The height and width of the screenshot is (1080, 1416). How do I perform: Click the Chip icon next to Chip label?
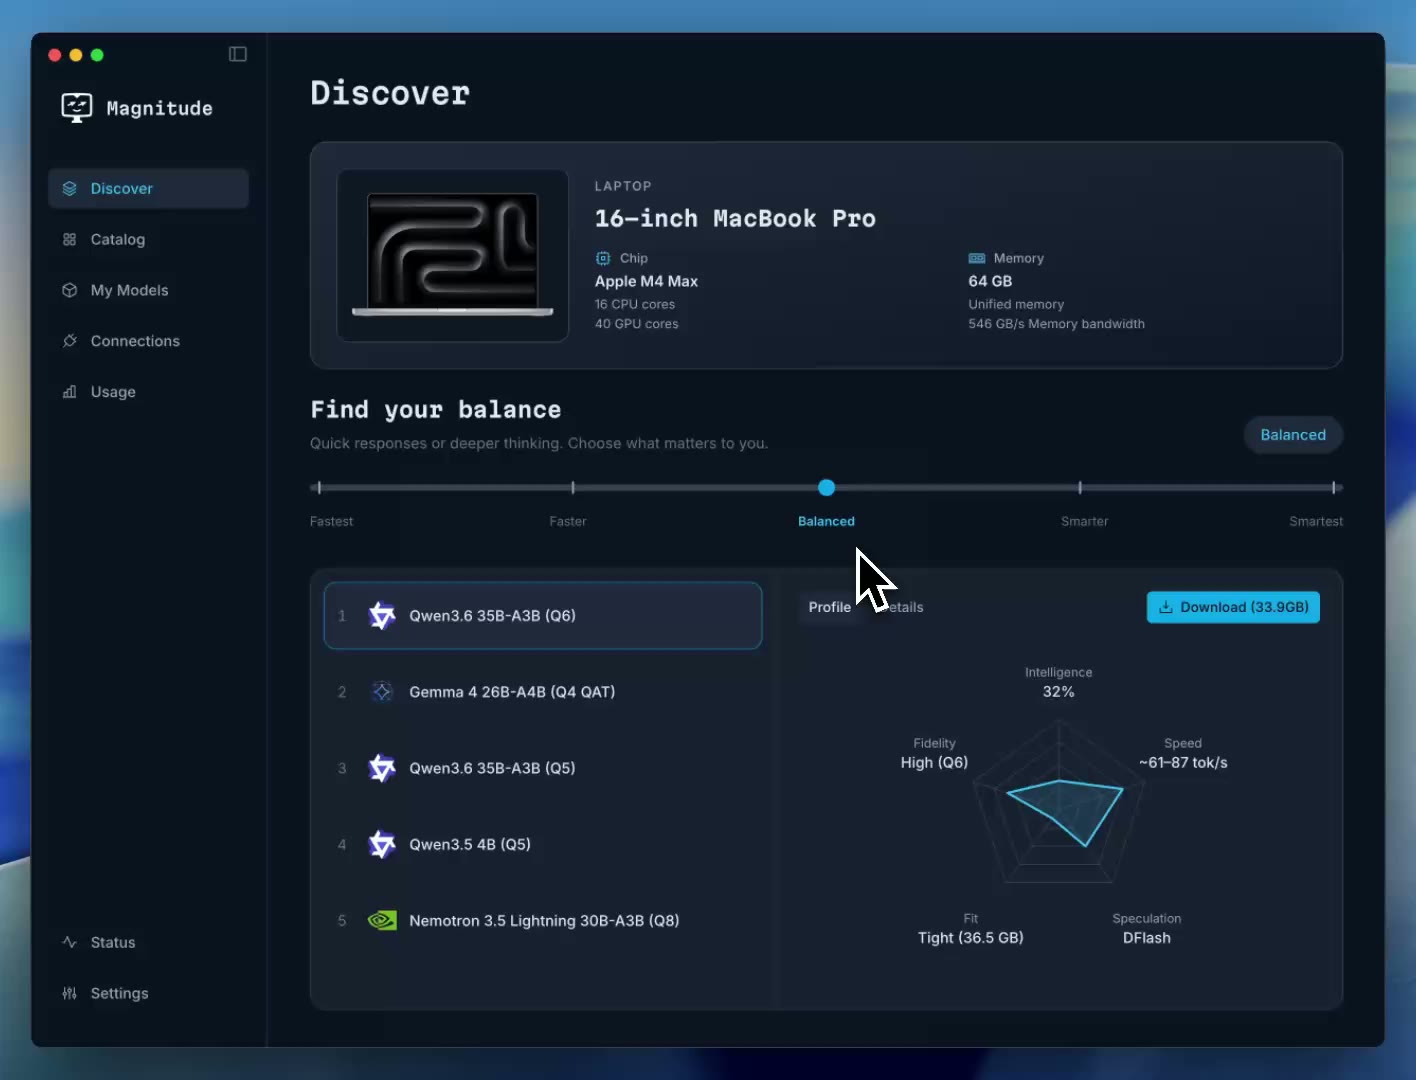tap(603, 258)
